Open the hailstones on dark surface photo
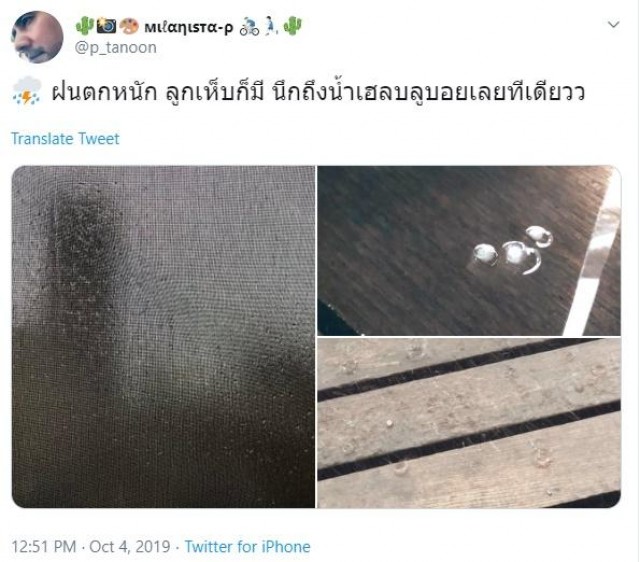 (469, 251)
